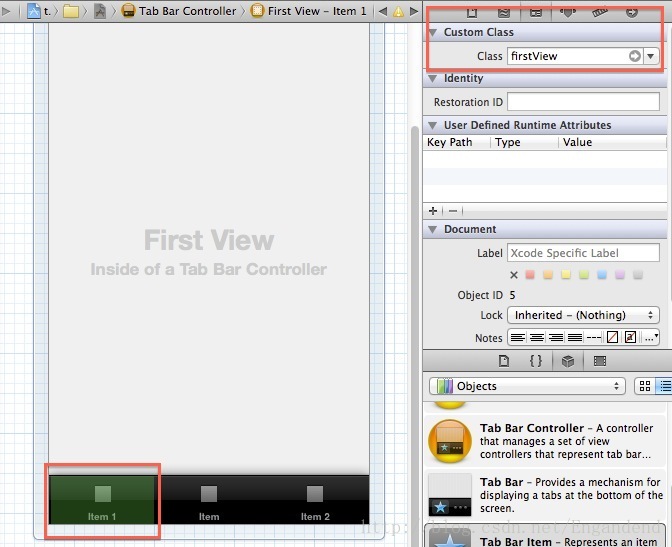Click the dashed natural alignment notes button
Viewport: 672px width, 547px height.
click(594, 338)
